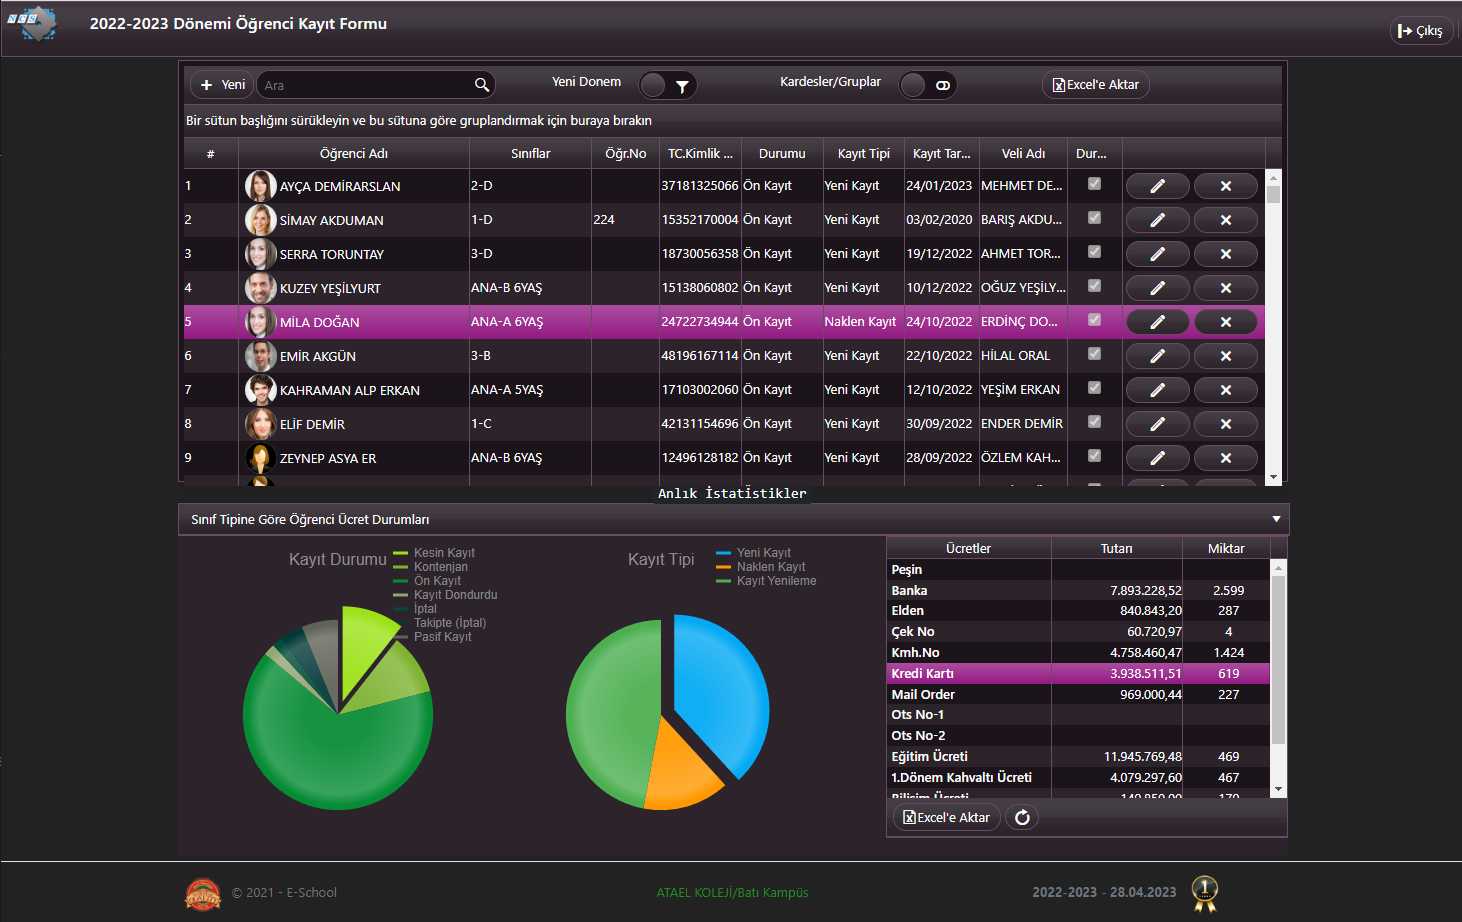Delete AYÇA DEMİRARSLAN row with X icon
The image size is (1462, 922).
(x=1225, y=186)
